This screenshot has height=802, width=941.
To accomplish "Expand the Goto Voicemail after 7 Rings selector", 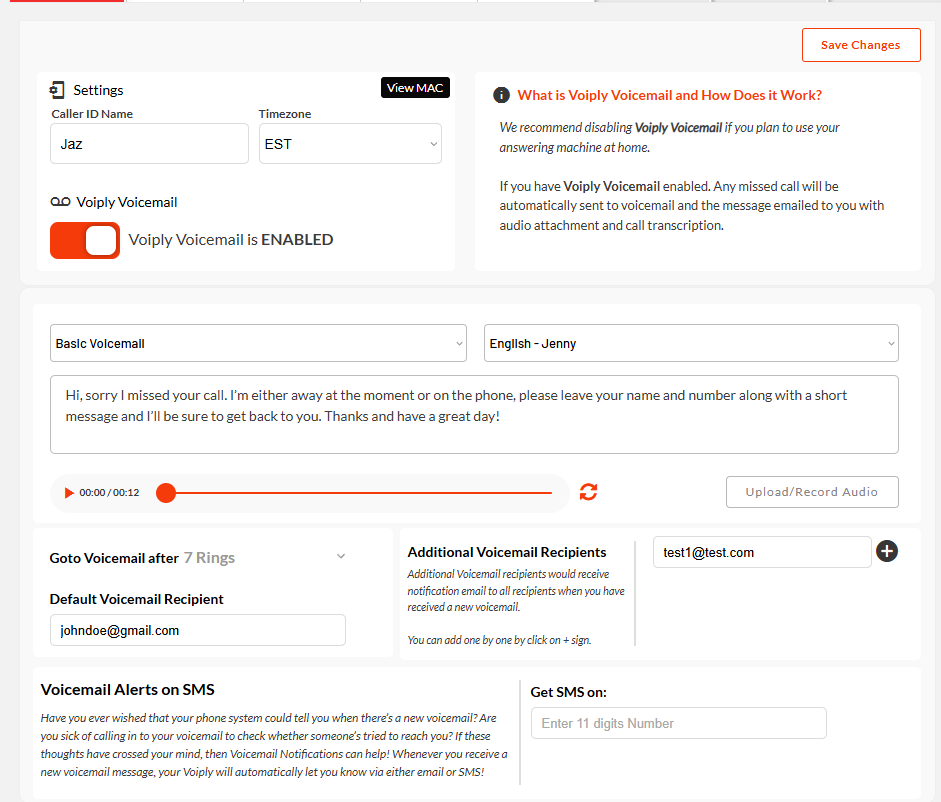I will (198, 558).
